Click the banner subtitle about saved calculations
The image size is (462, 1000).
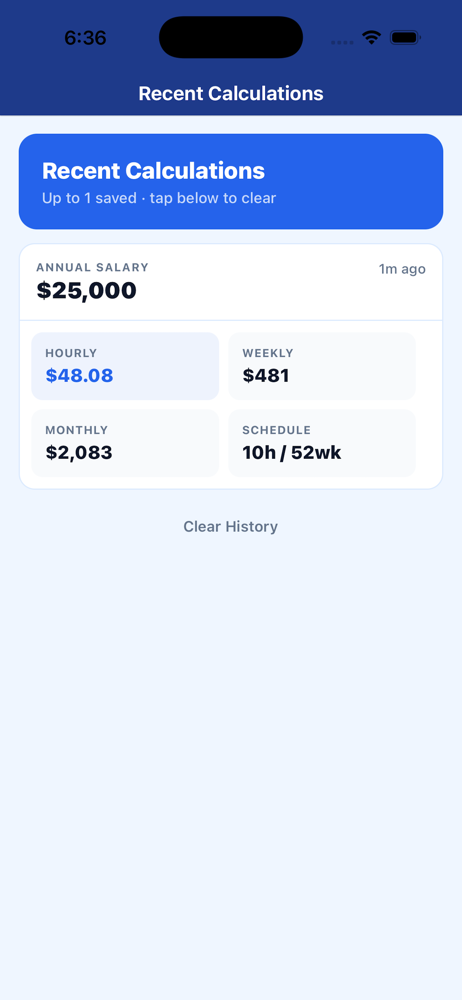coord(159,198)
